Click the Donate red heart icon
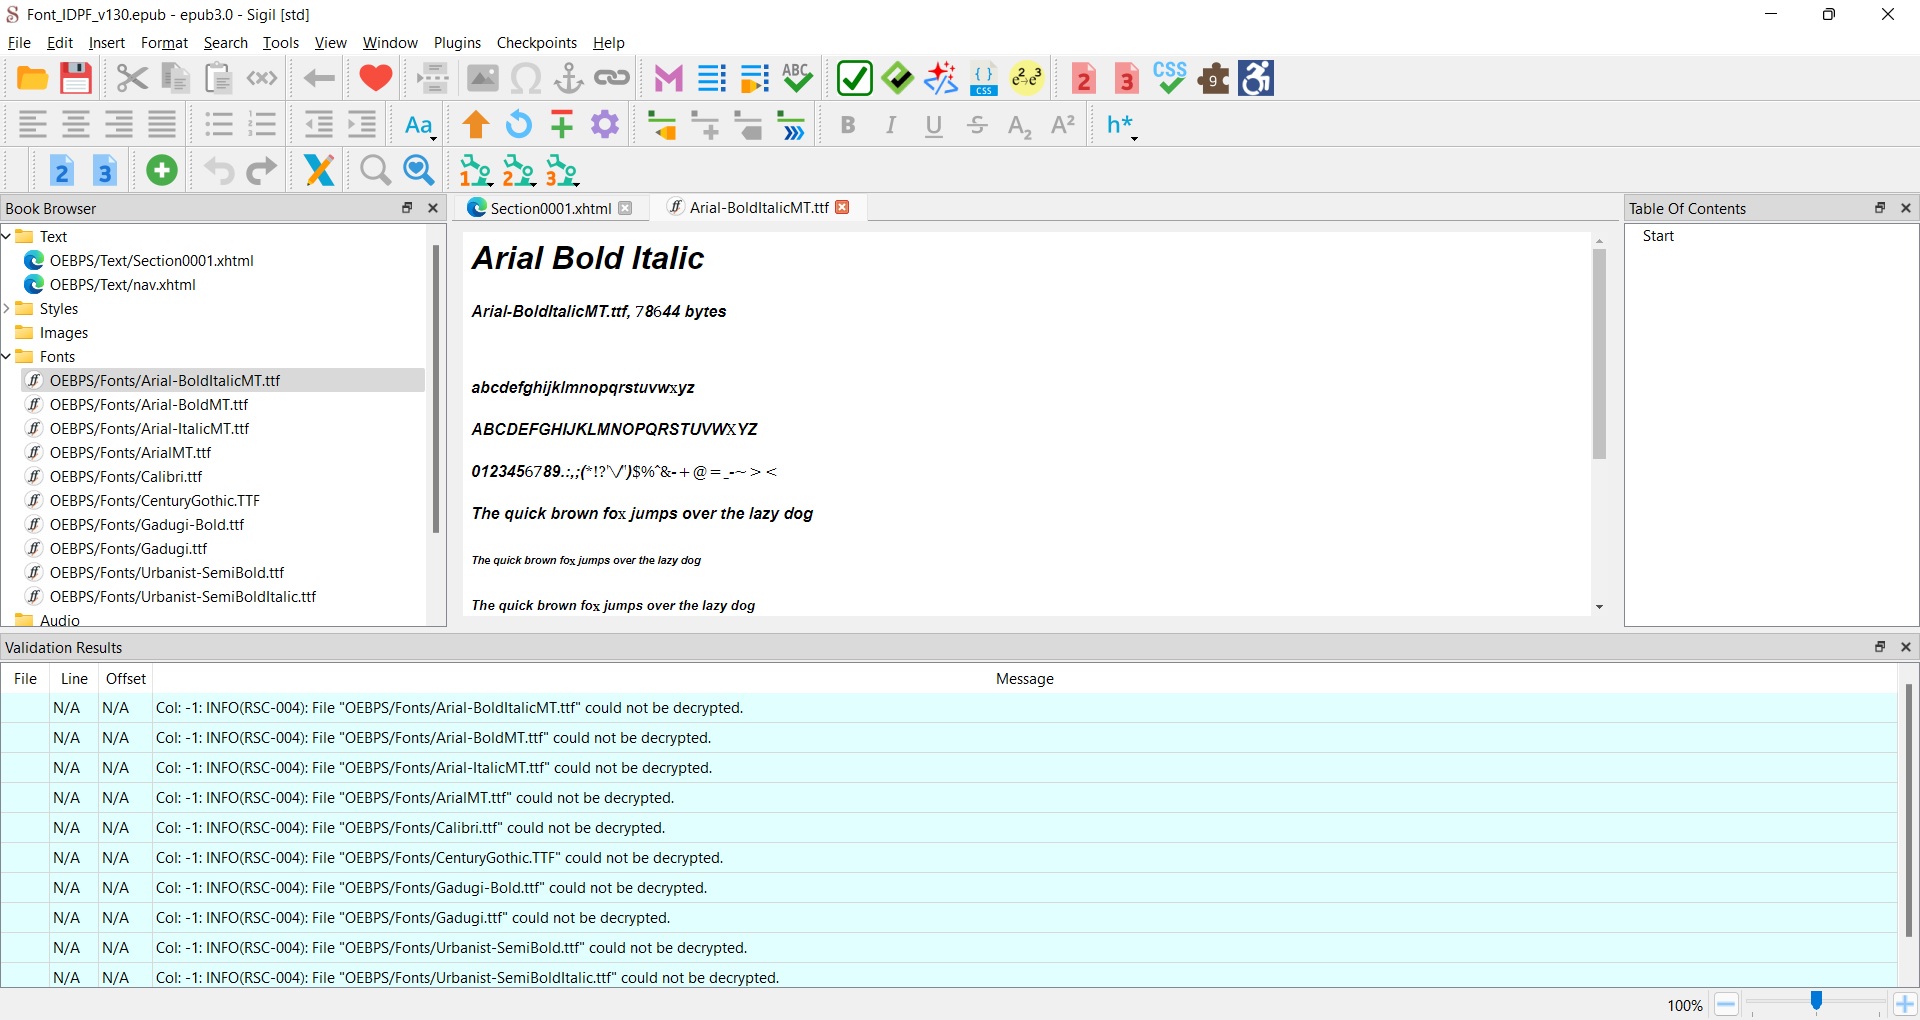 tap(376, 78)
